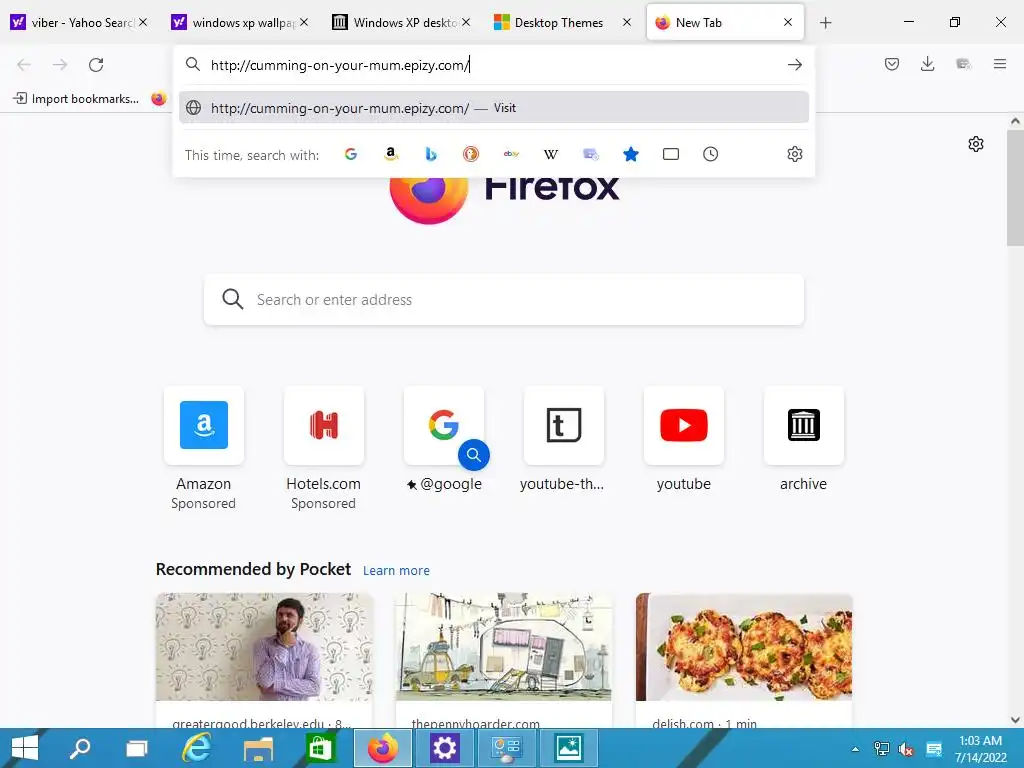Open the Settings app on the taskbar
This screenshot has height=768, width=1024.
[445, 748]
